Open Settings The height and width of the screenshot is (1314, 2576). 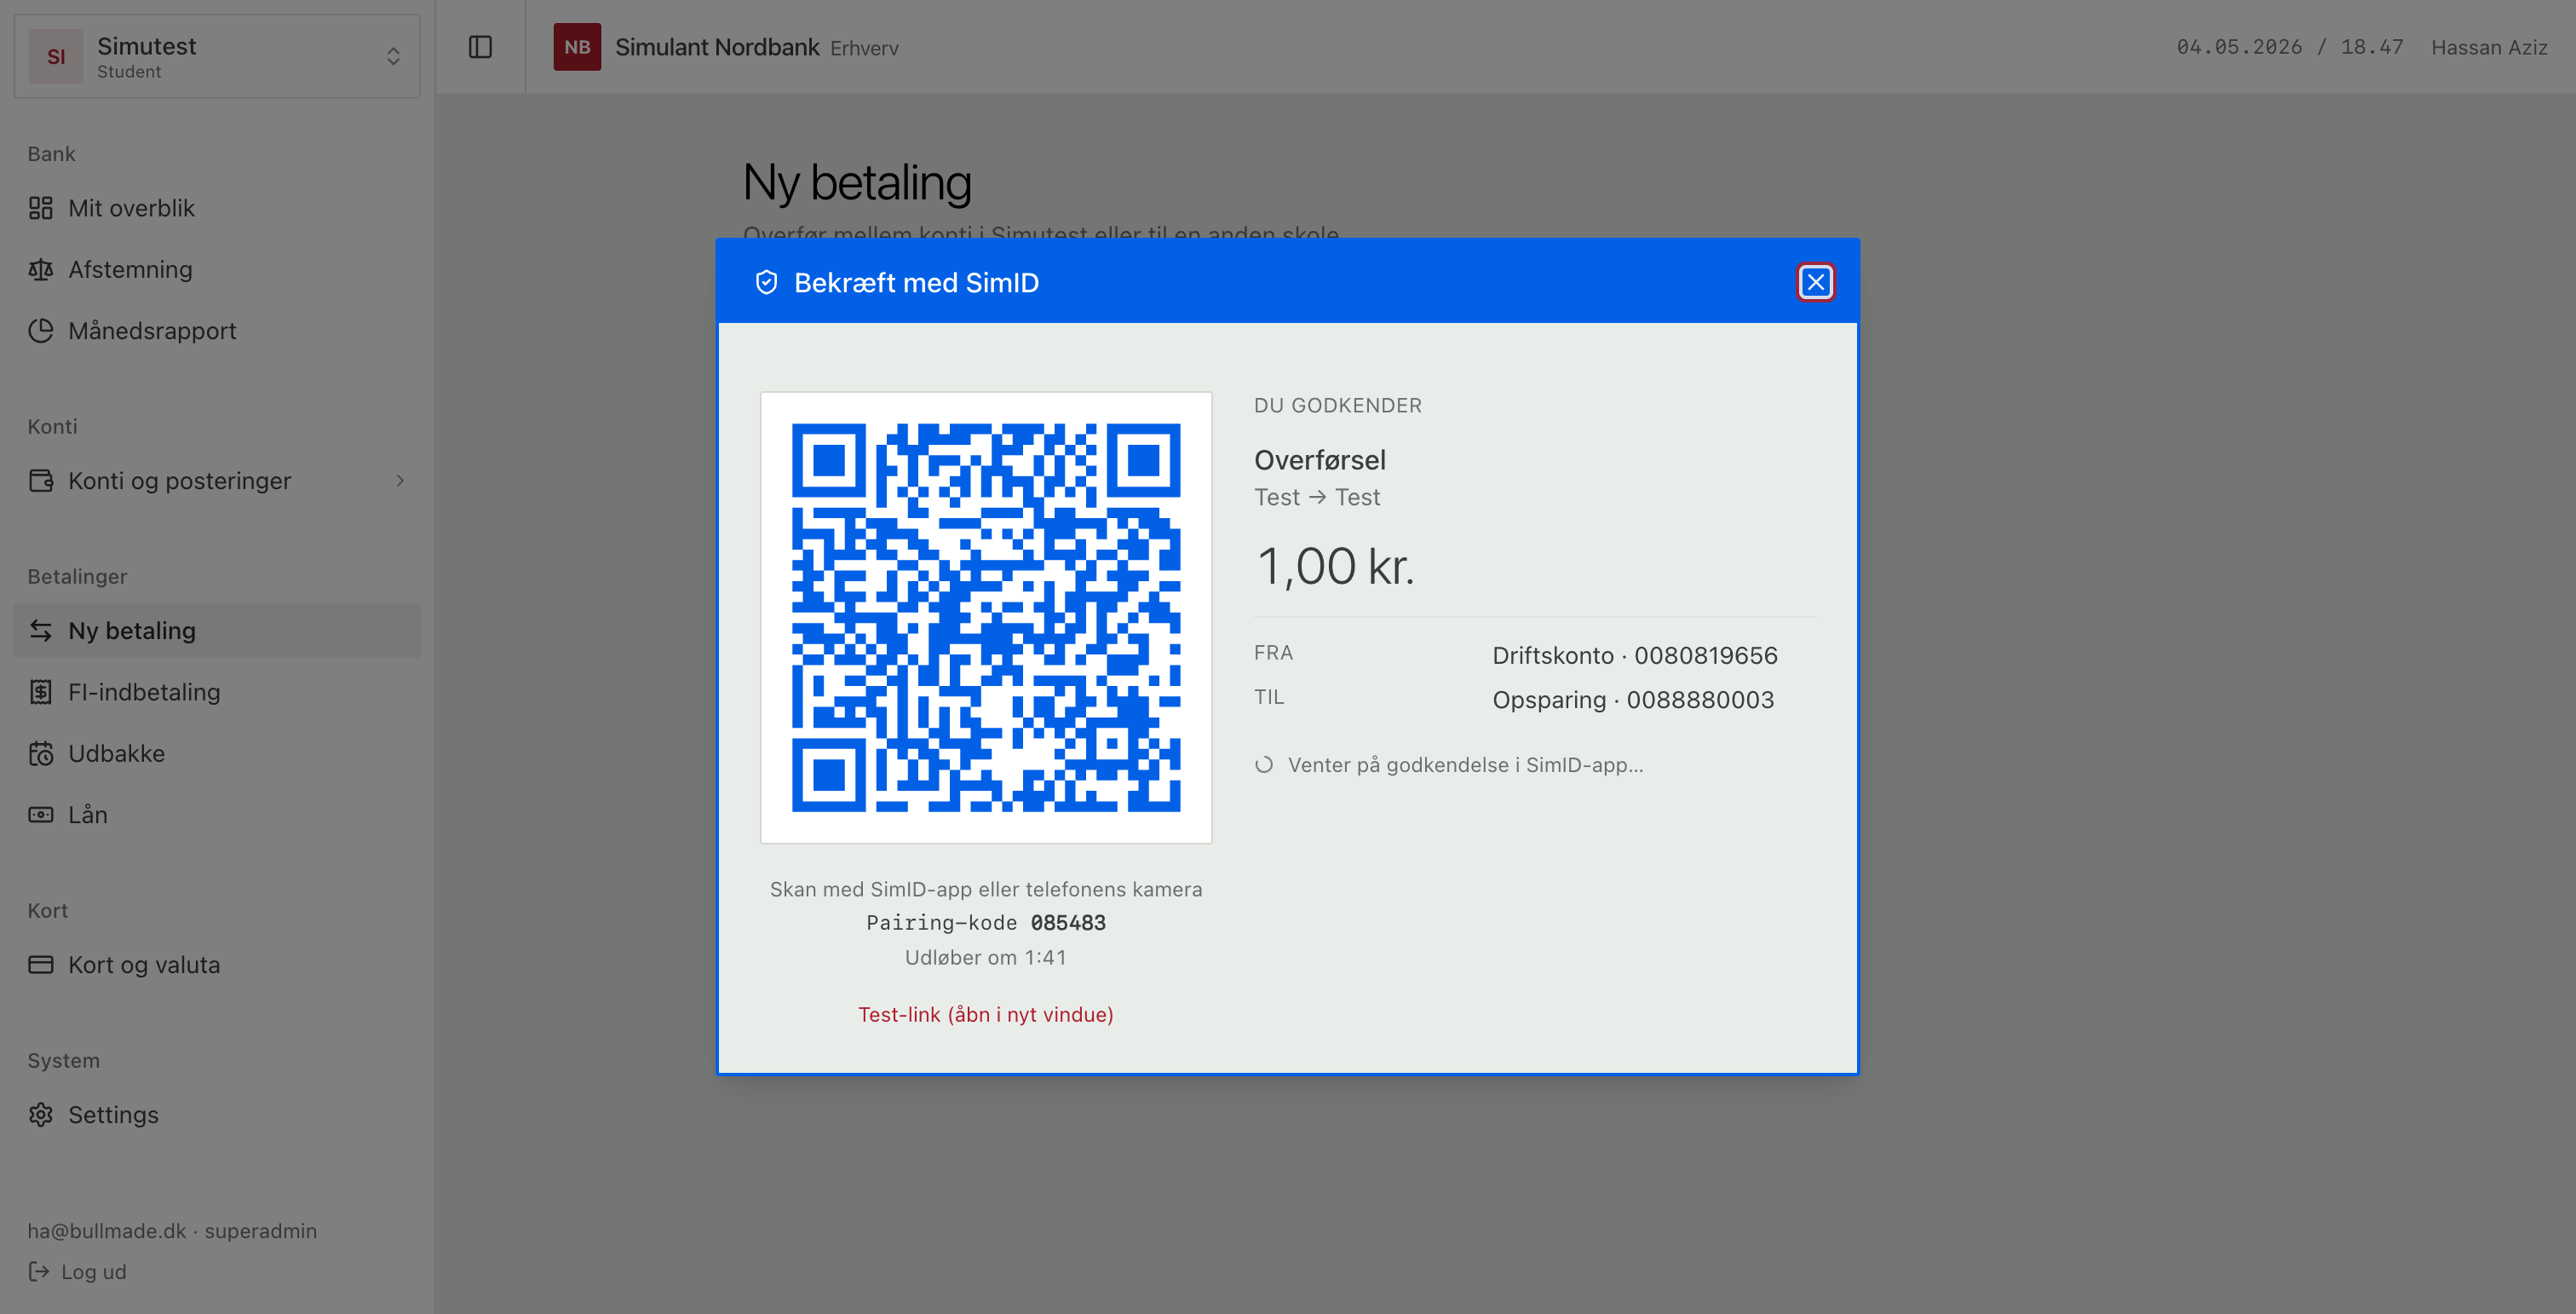(217, 1114)
